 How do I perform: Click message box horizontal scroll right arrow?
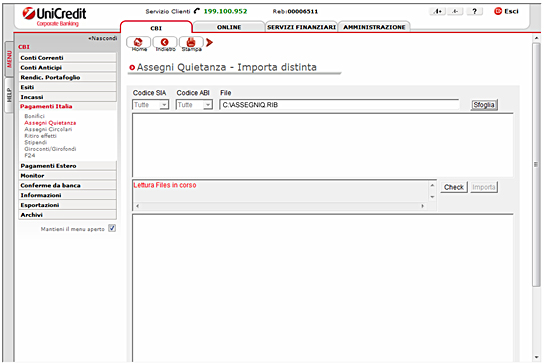pos(422,206)
